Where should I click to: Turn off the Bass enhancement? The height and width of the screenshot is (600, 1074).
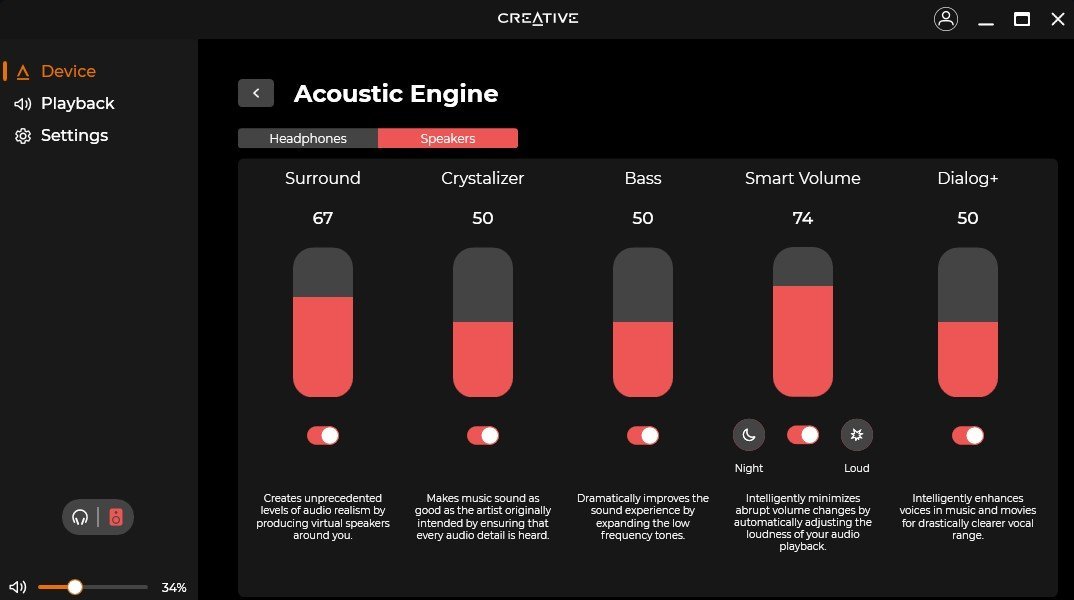(x=643, y=435)
